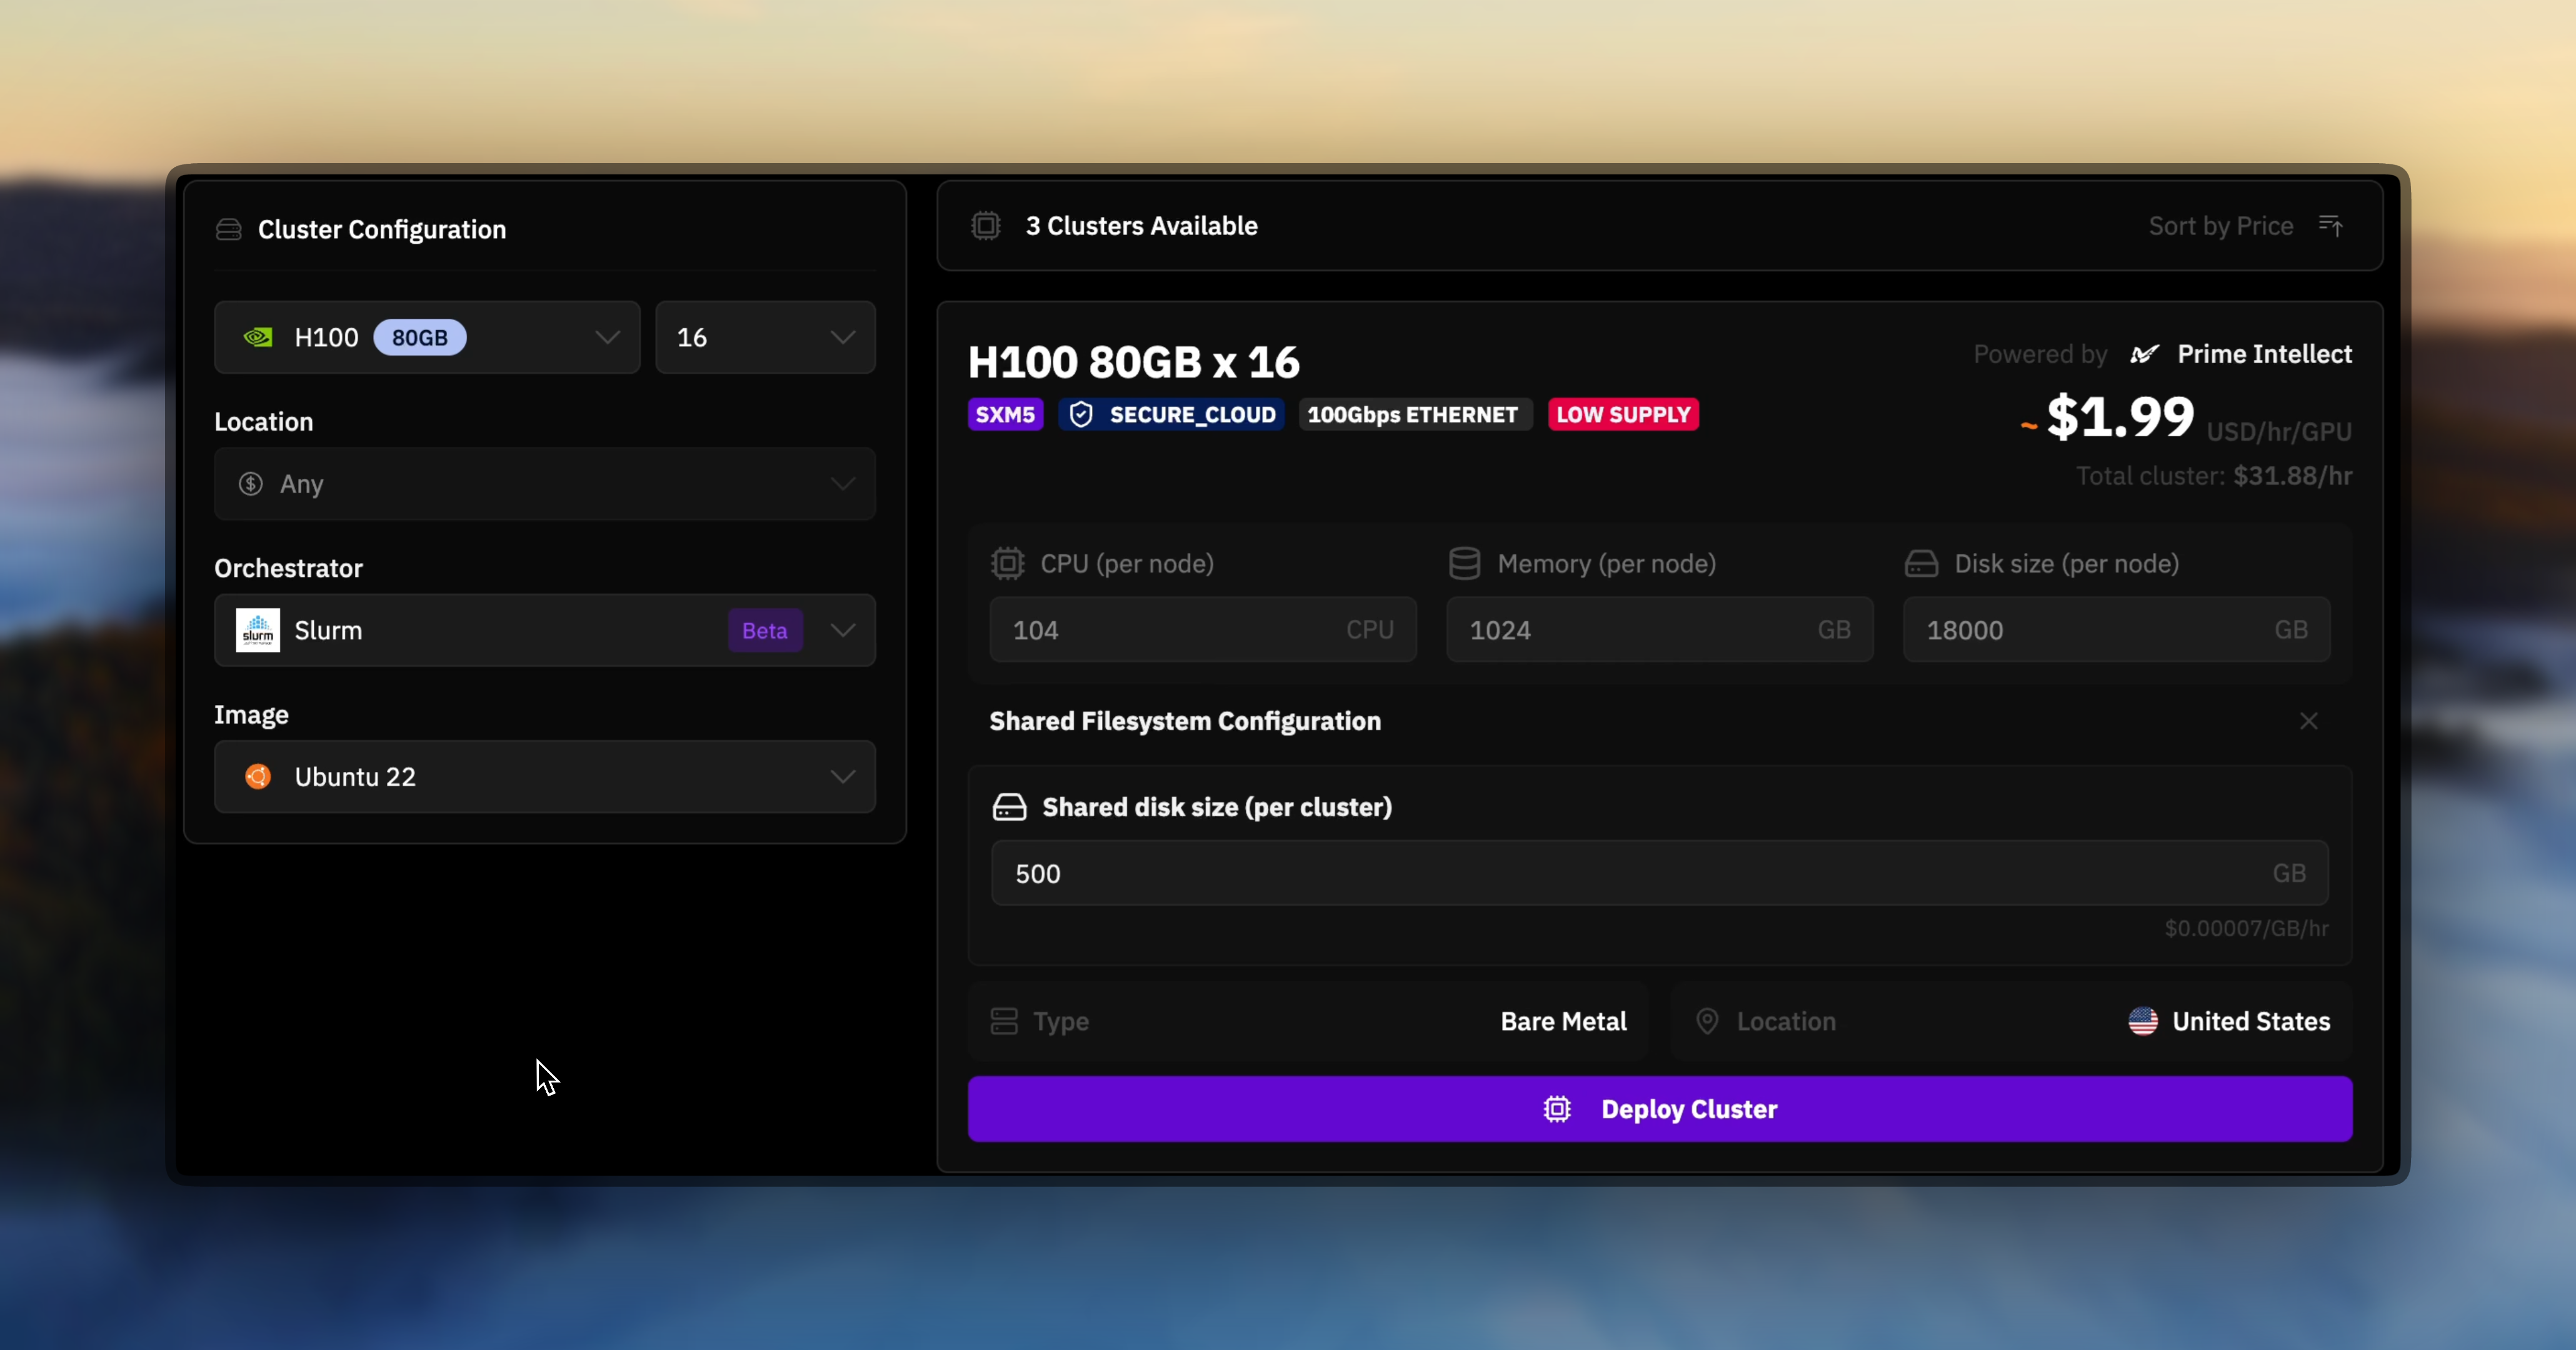Click the LOW SUPPLY tag
The width and height of the screenshot is (2576, 1350).
coord(1624,414)
